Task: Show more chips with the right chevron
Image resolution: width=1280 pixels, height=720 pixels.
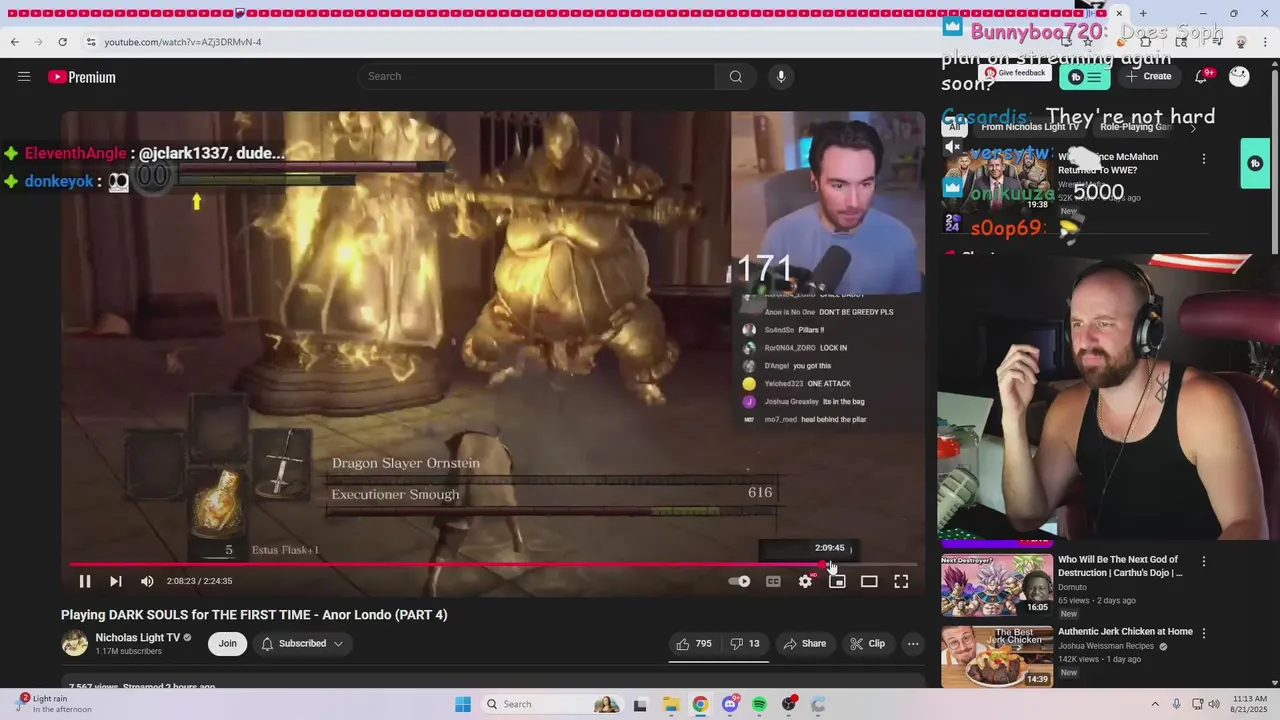Action: tap(1192, 128)
